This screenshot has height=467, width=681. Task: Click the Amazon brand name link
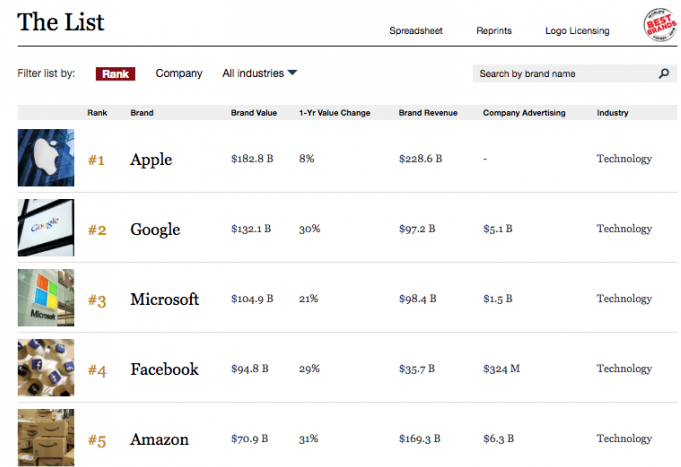[x=159, y=439]
